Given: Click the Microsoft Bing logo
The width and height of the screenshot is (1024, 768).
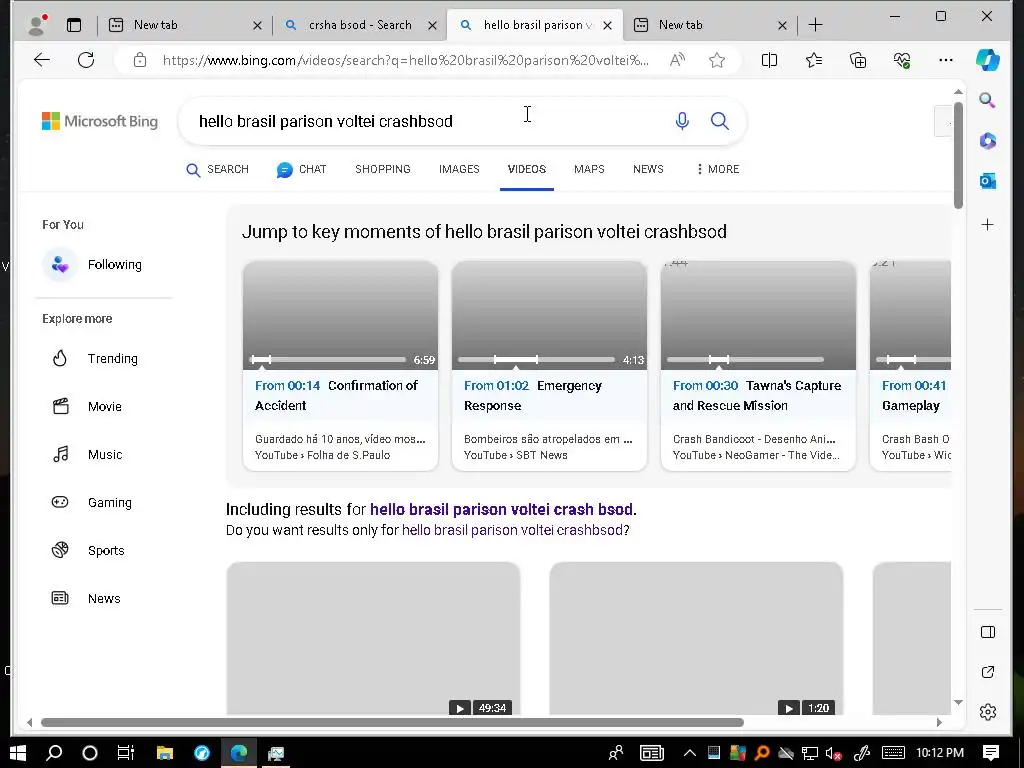Looking at the screenshot, I should (x=100, y=121).
